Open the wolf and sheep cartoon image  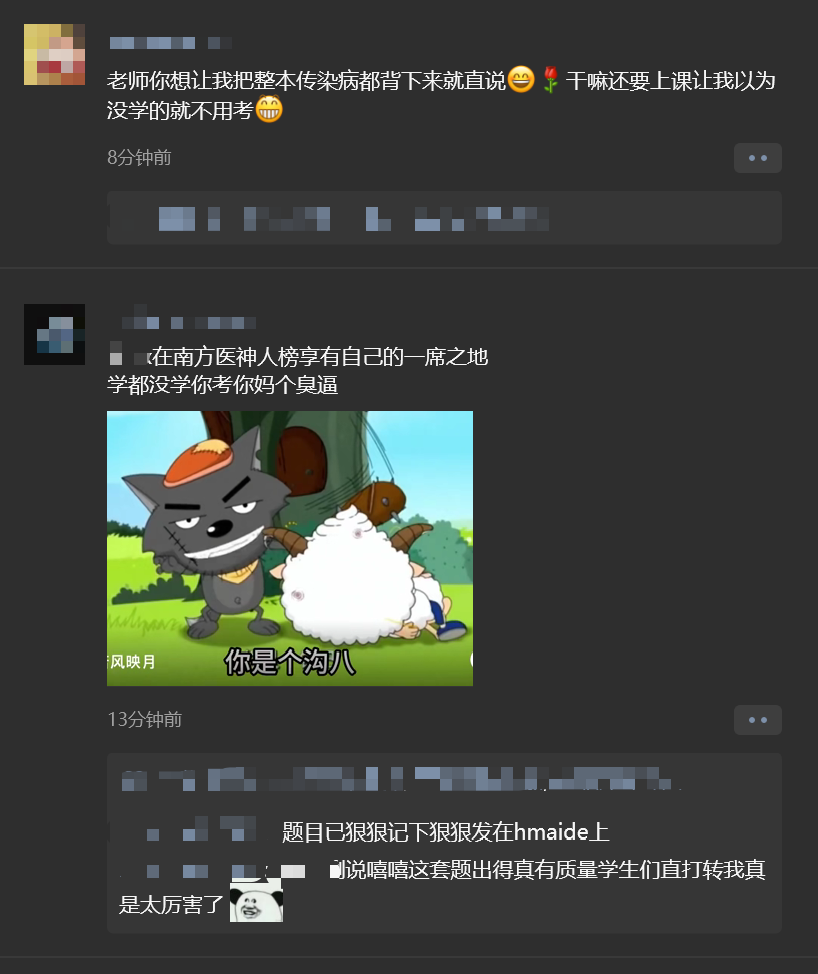tap(289, 548)
